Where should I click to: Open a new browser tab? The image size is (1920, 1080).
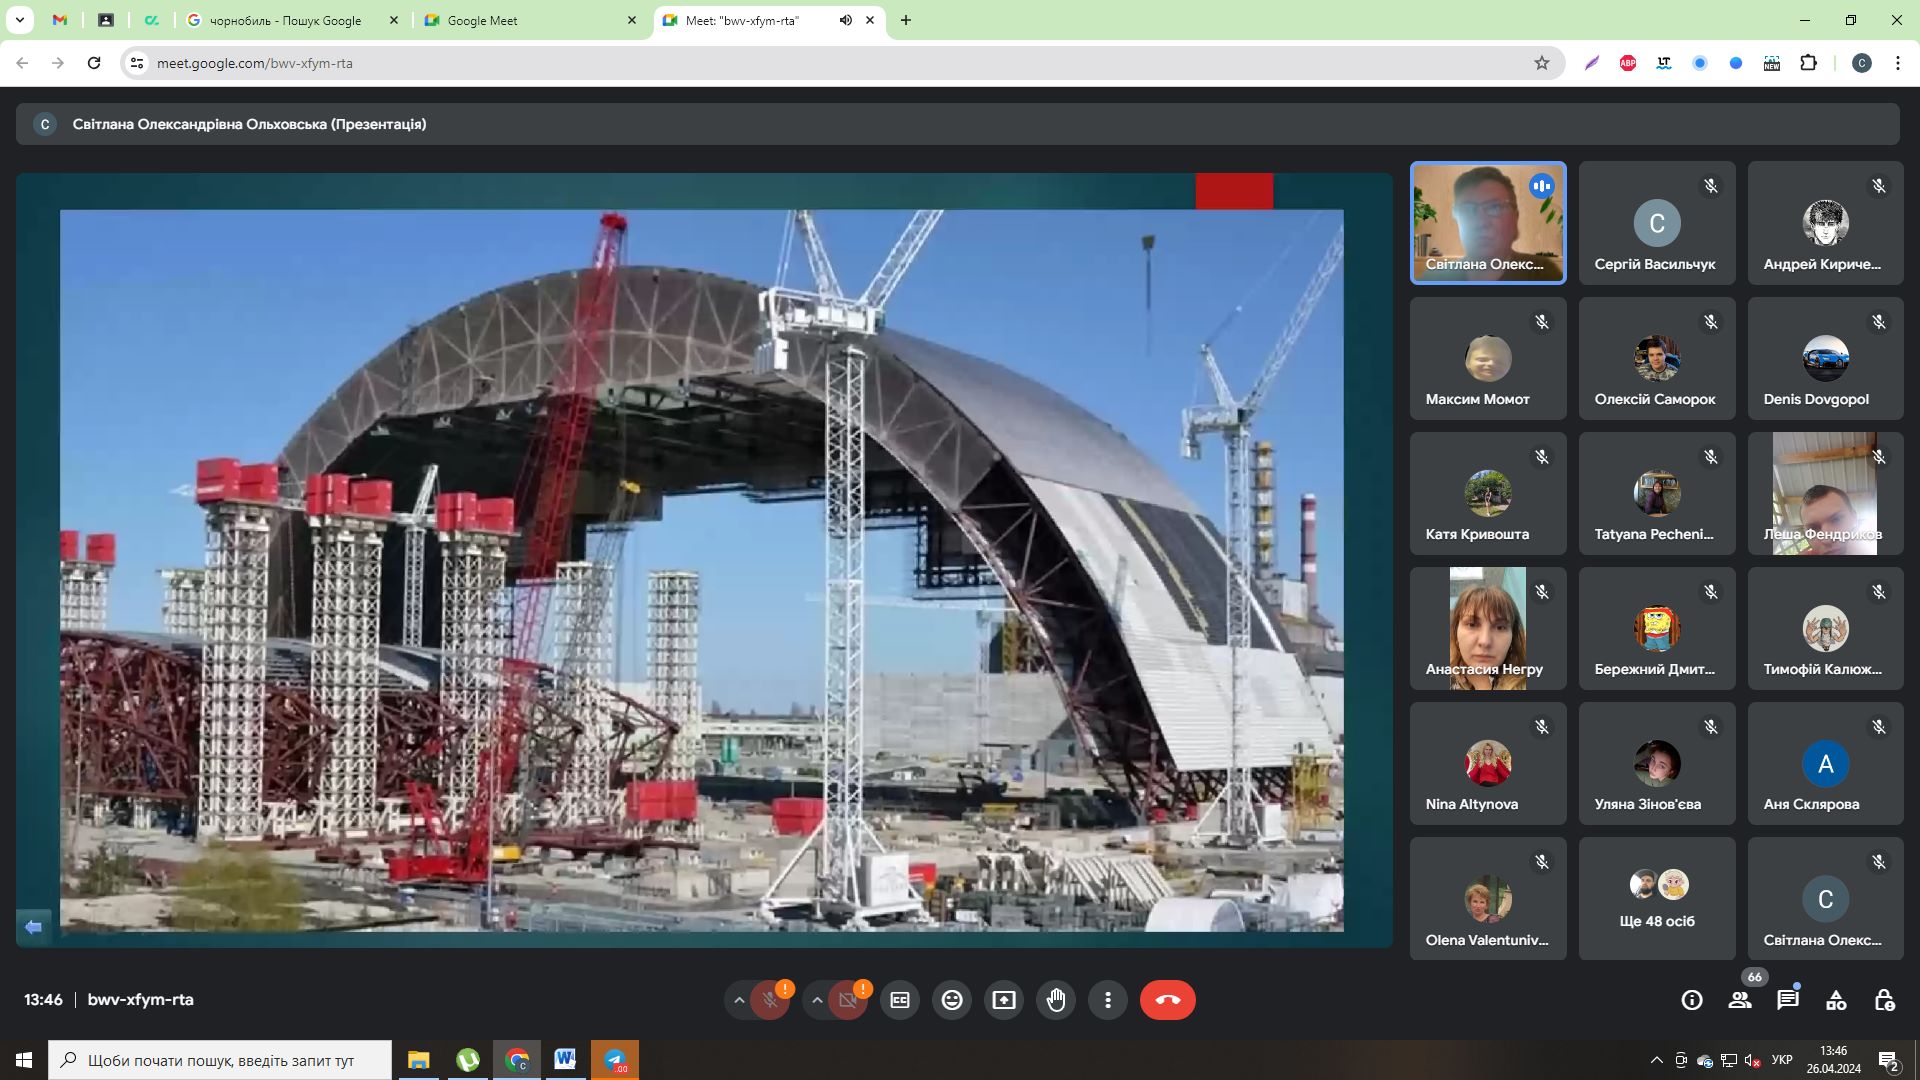[x=906, y=20]
